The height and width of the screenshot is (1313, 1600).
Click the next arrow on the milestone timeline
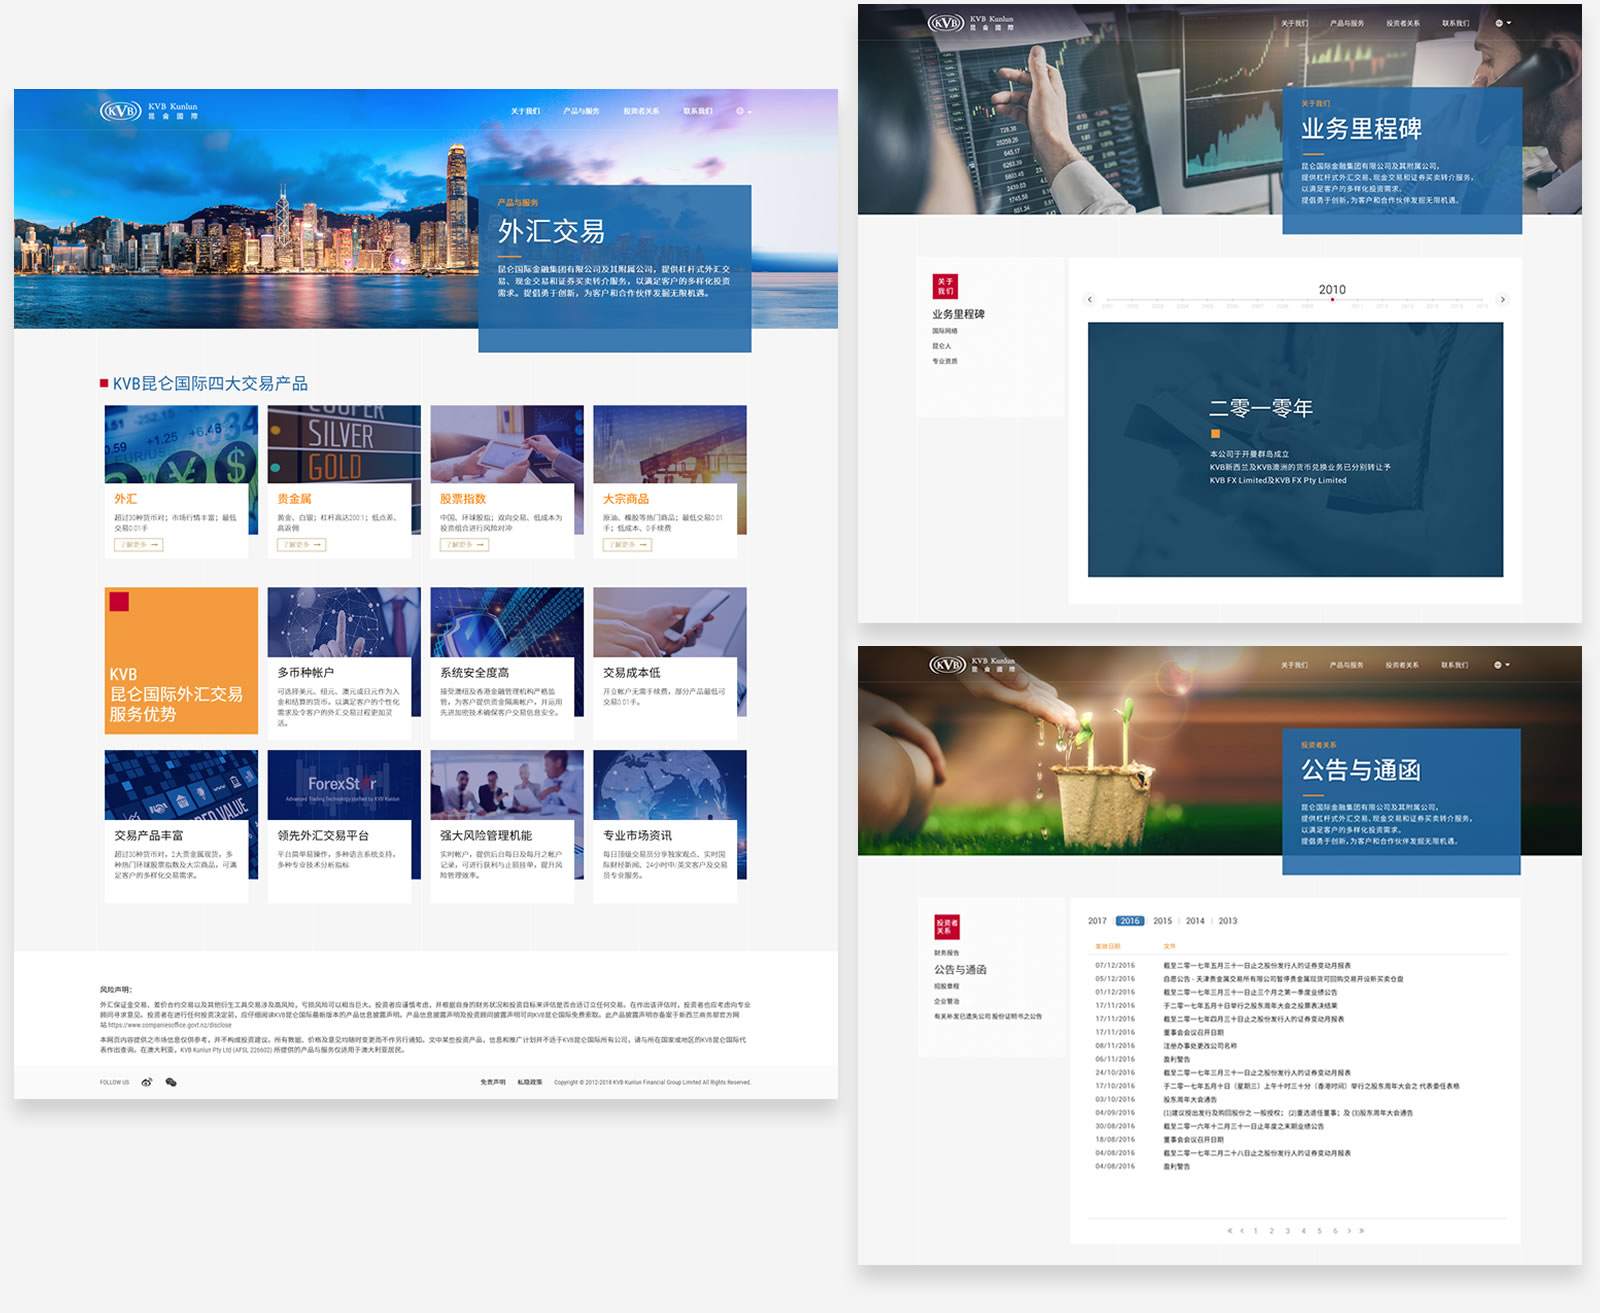(1502, 299)
